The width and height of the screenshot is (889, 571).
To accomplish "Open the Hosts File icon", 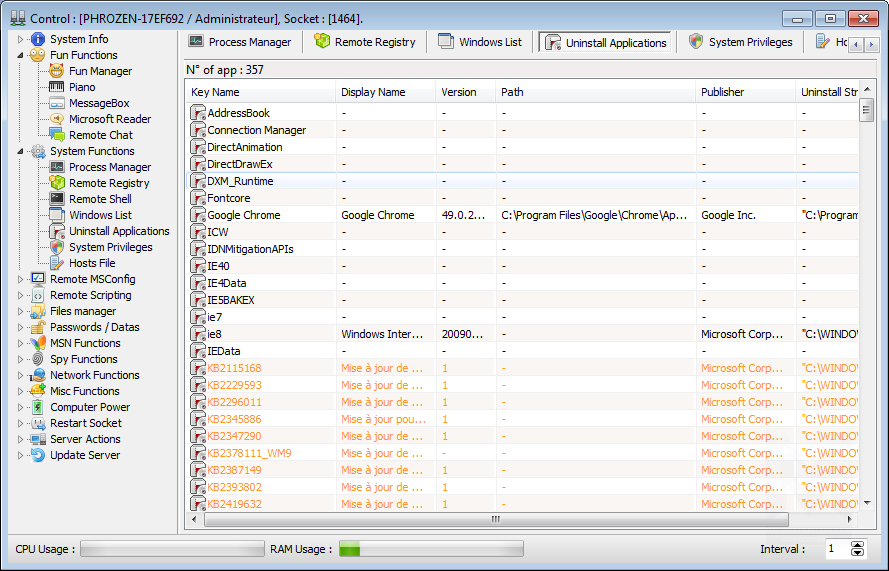I will (x=57, y=263).
